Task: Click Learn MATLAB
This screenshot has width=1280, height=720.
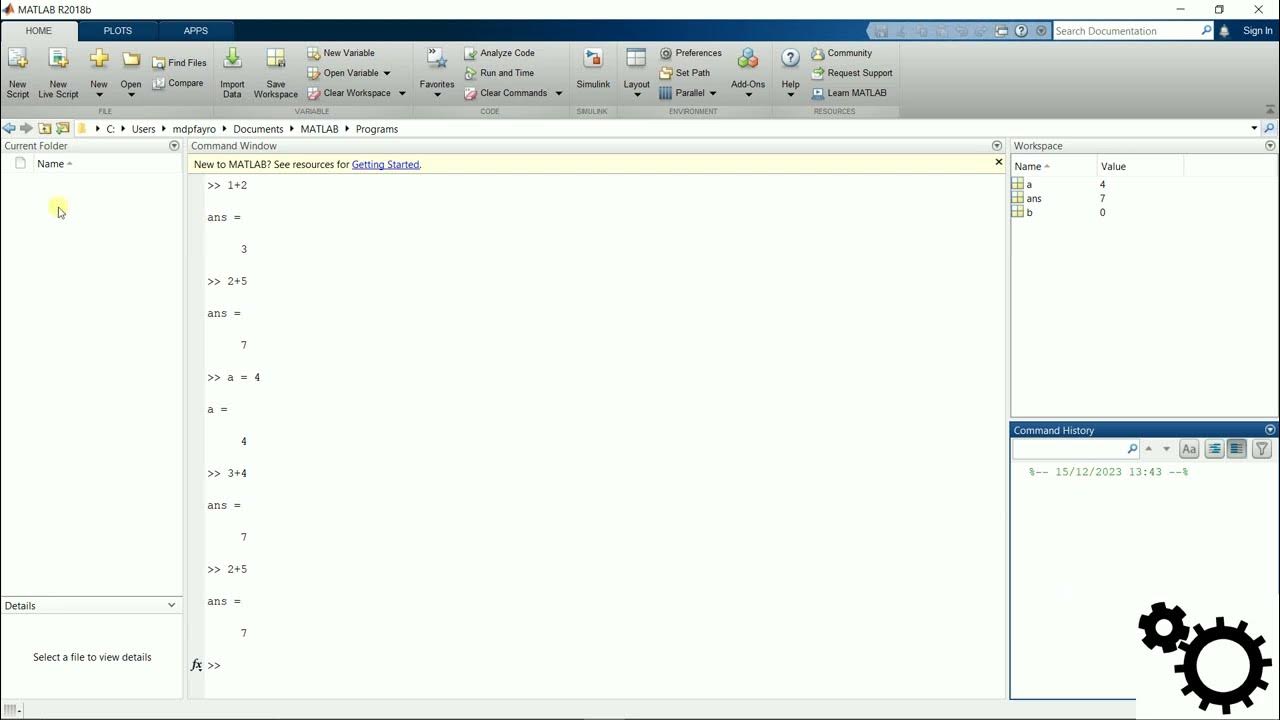Action: 848,93
